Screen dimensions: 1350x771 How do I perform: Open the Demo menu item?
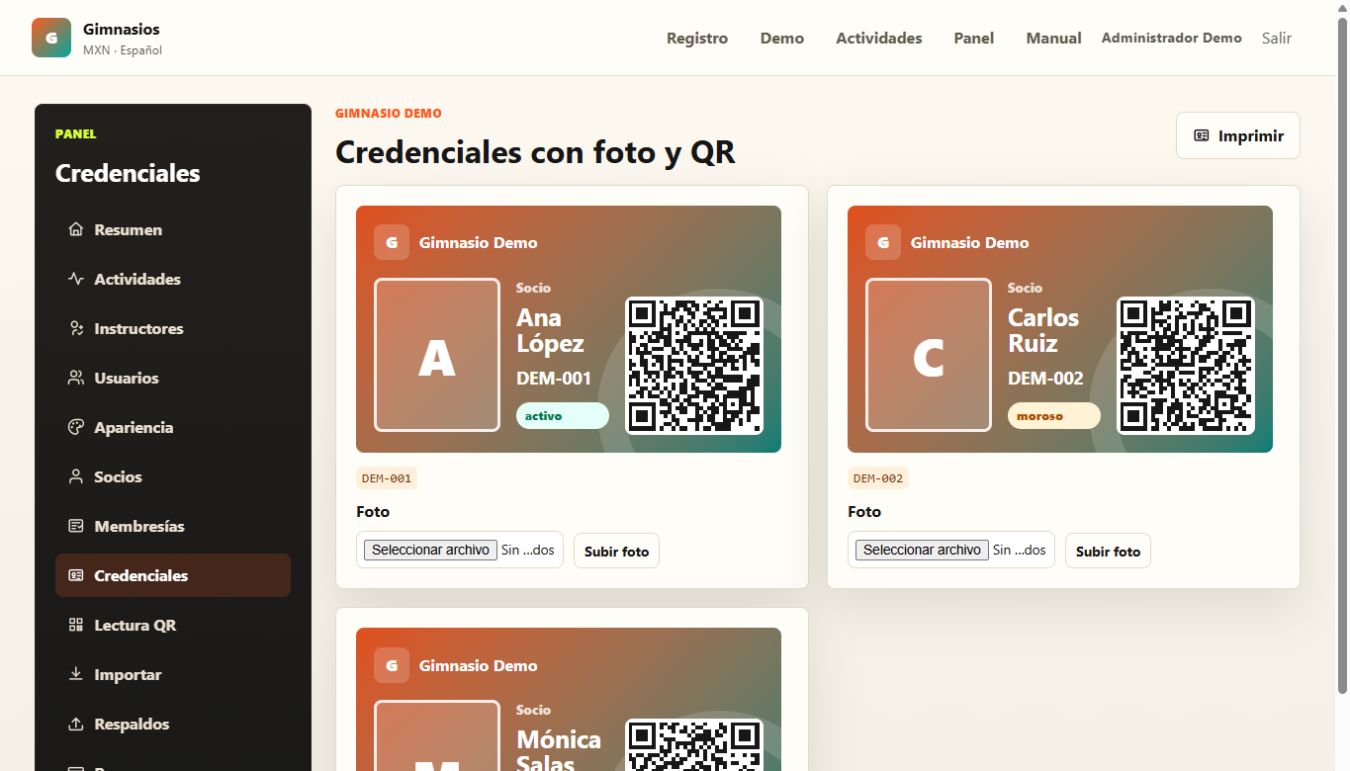pos(782,38)
